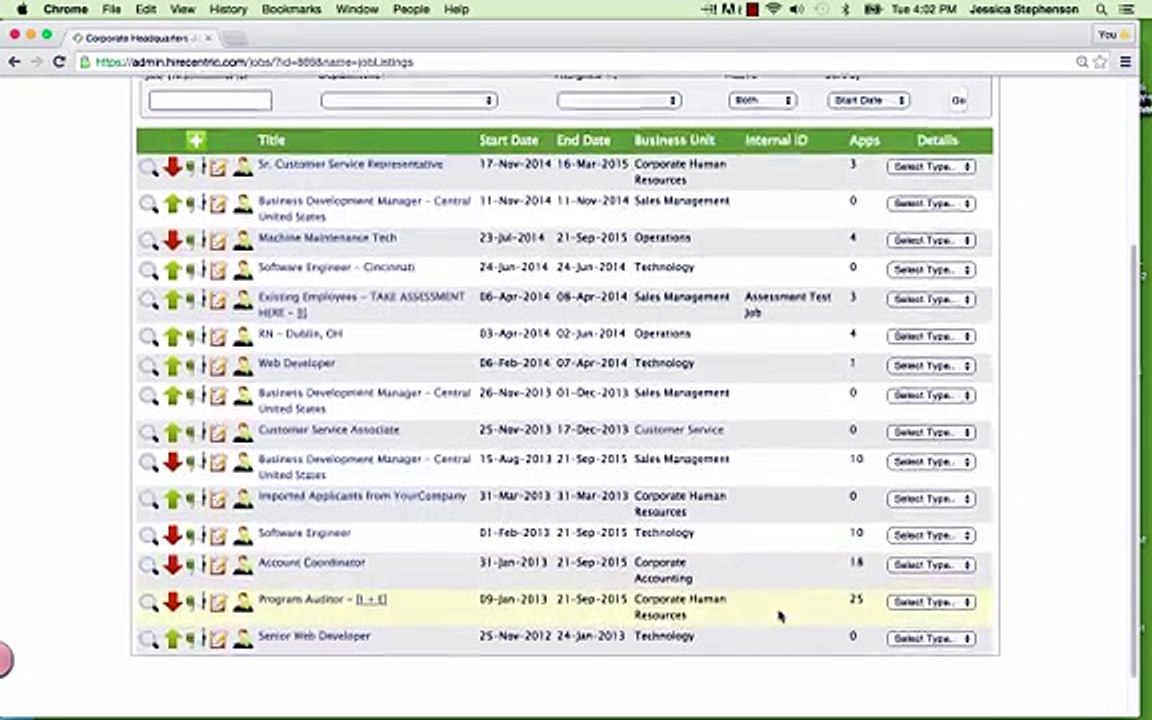1152x720 pixels.
Task: Sort table by Start Date column header
Action: (x=508, y=140)
